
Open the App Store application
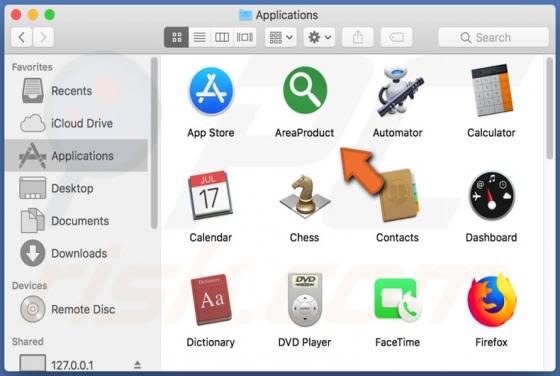(x=211, y=91)
